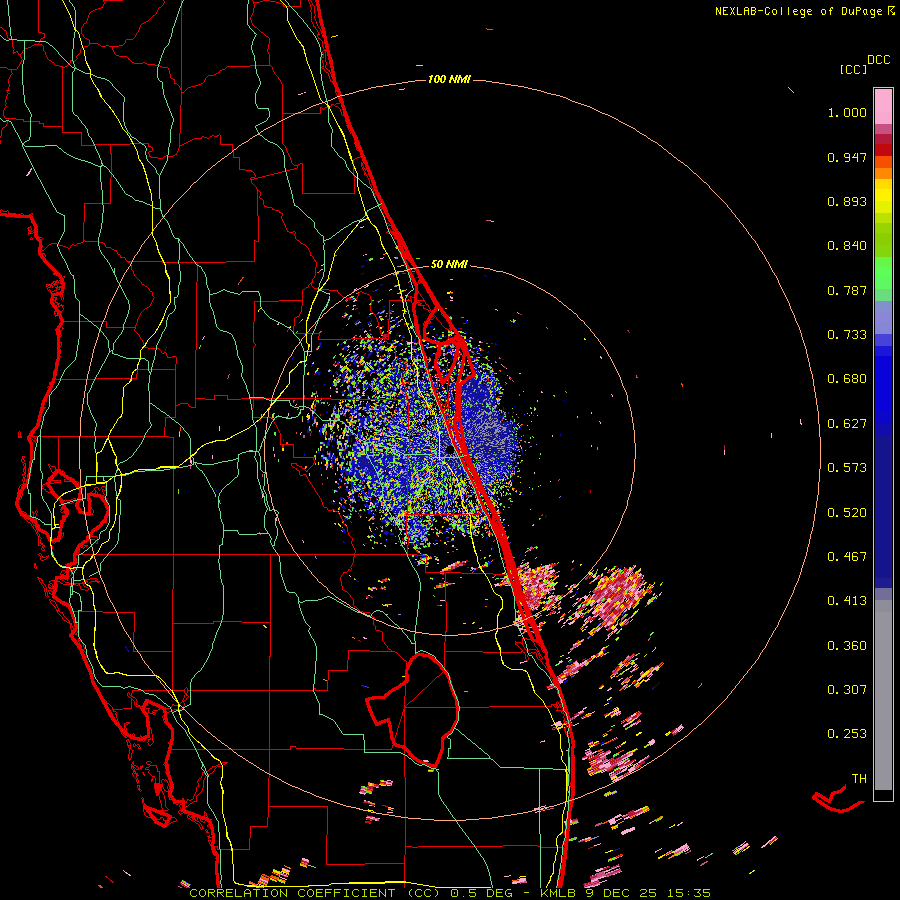Click the gray lower segment of color bar
Screen dimensions: 900x900
[x=883, y=695]
